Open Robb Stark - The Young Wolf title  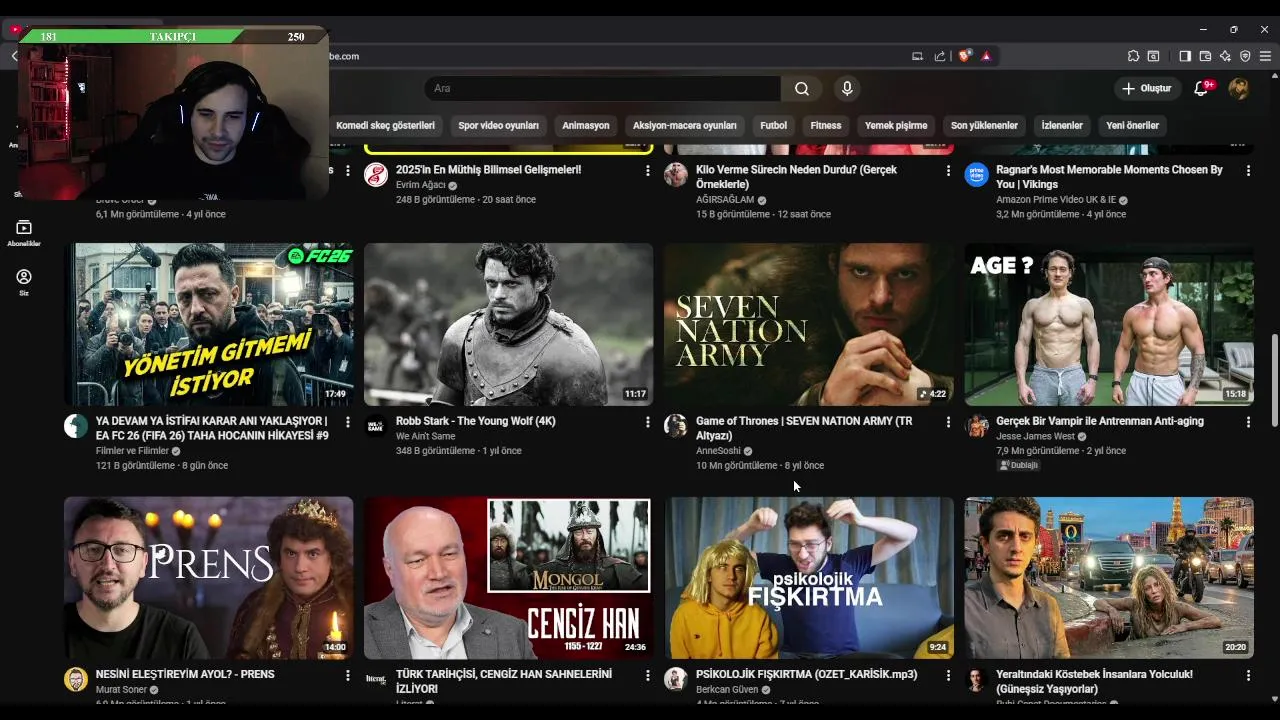[x=476, y=421]
